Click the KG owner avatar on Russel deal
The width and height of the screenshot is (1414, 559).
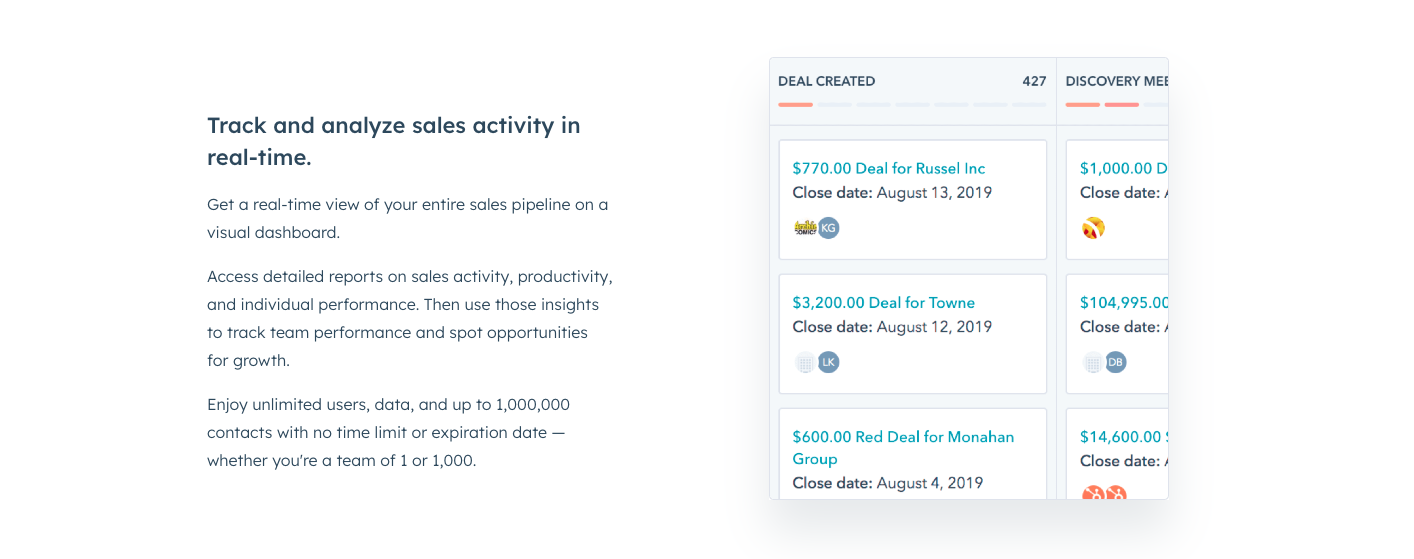[828, 228]
